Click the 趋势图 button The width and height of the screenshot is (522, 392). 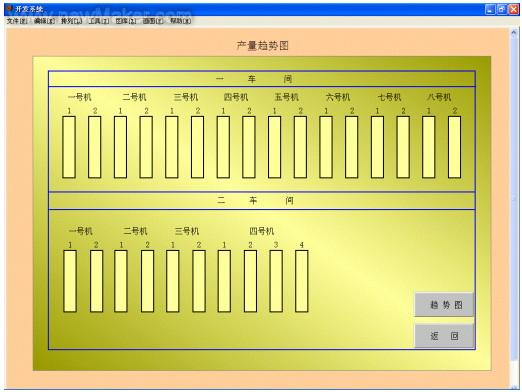(x=444, y=304)
